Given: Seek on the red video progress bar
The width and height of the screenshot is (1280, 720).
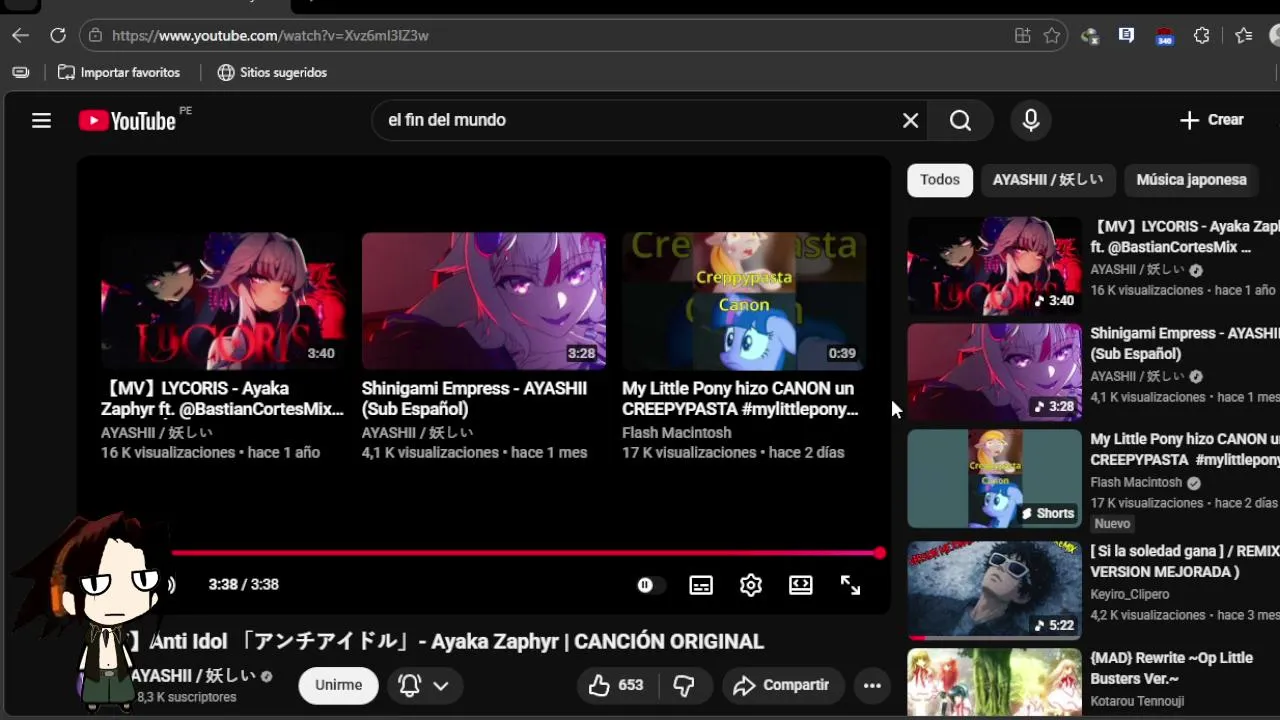Looking at the screenshot, I should (525, 553).
